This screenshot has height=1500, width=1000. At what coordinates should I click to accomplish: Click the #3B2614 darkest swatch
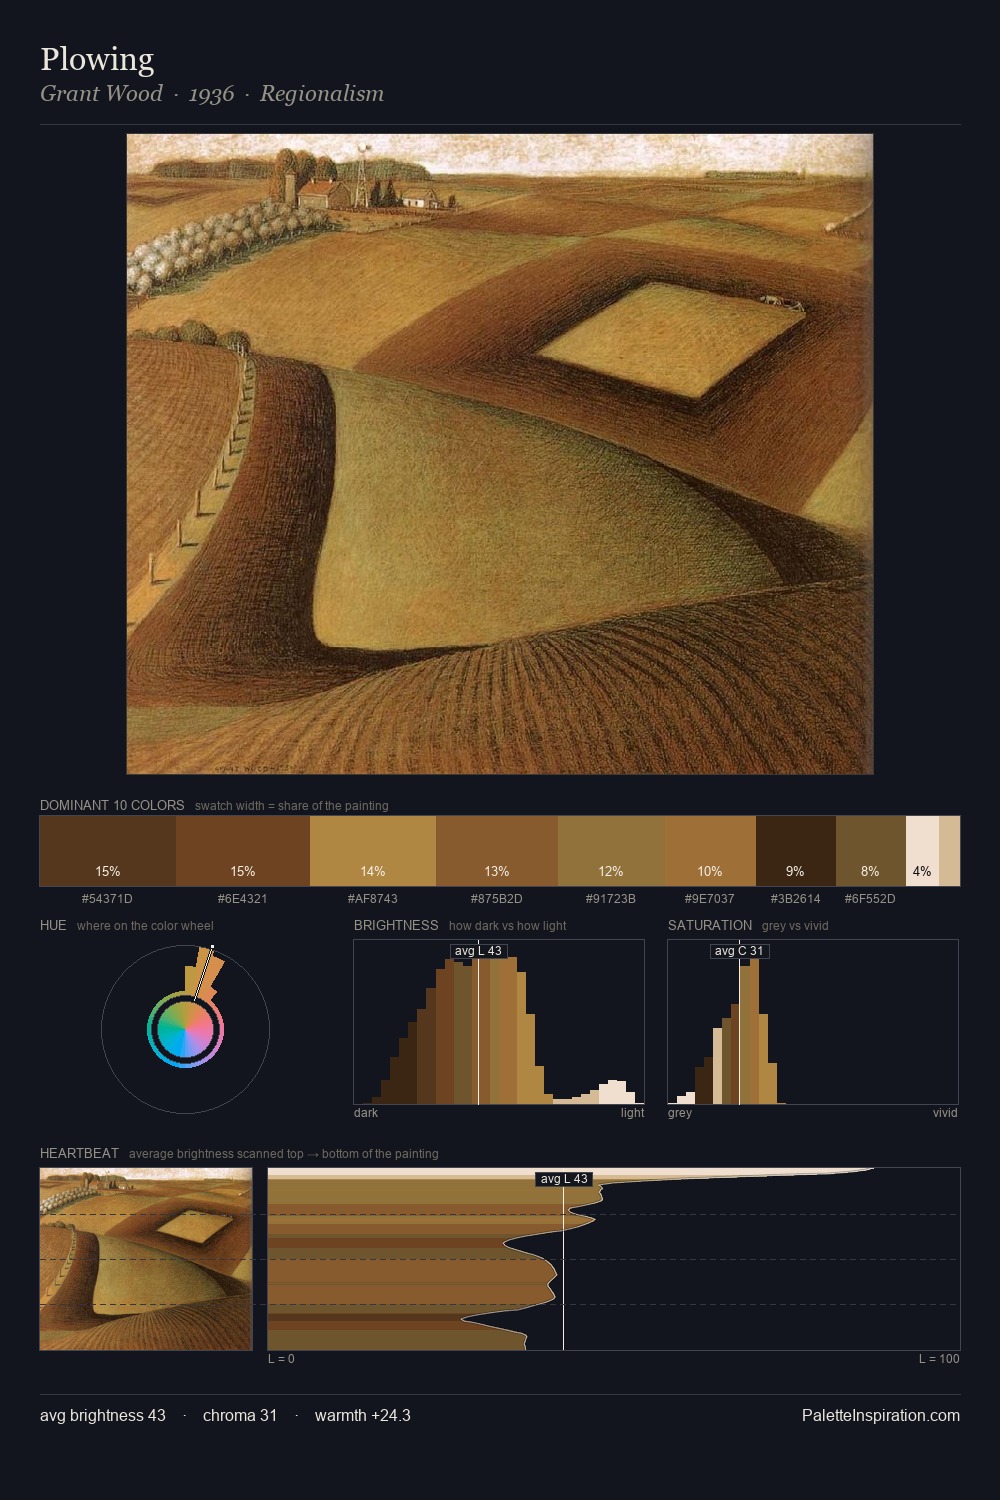pyautogui.click(x=796, y=851)
